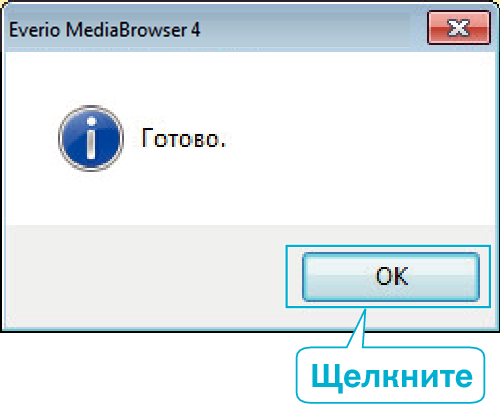
Task: Click the word MediaBrowser in the title
Action: [x=126, y=30]
